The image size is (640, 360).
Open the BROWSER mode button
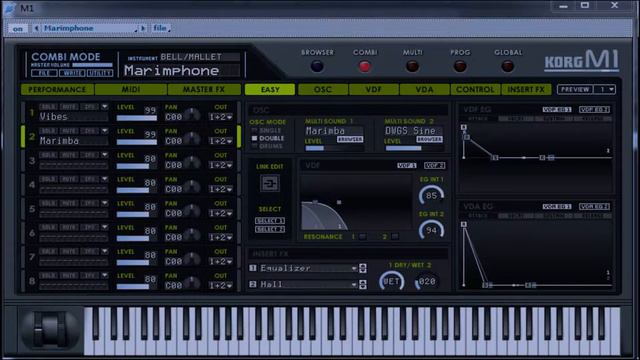point(317,66)
